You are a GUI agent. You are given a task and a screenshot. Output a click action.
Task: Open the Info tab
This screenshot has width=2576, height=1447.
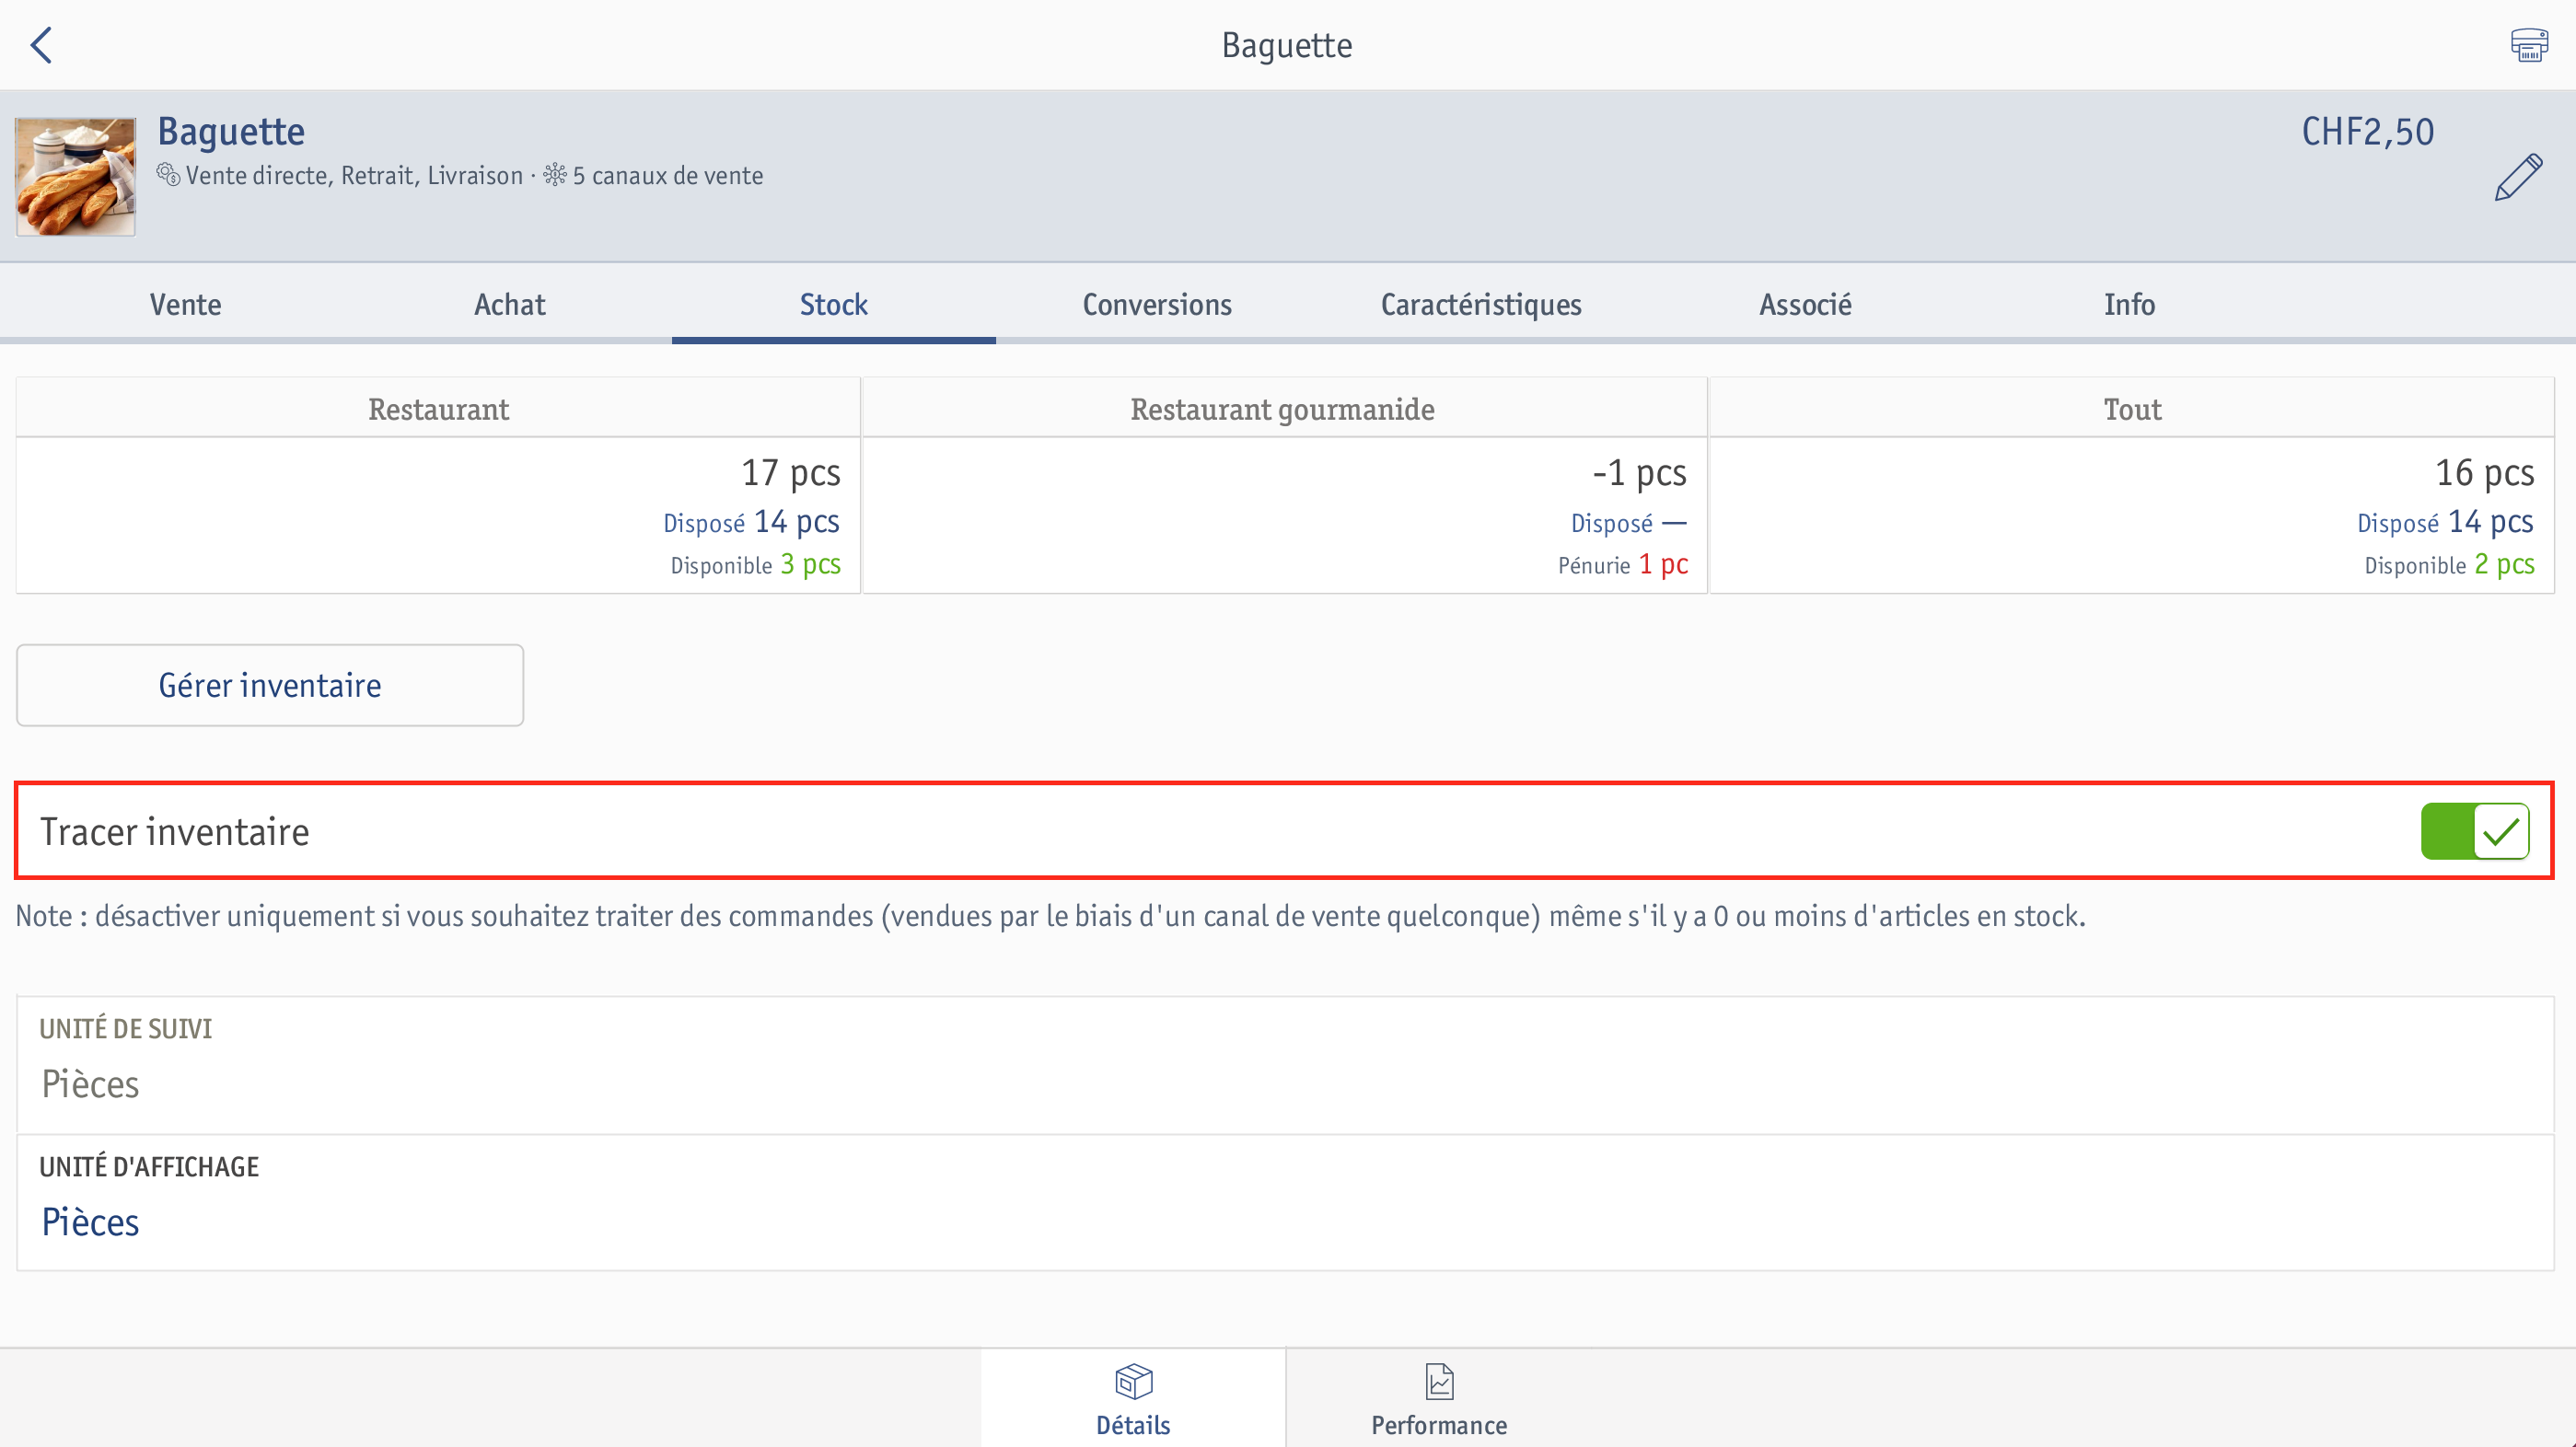click(x=2129, y=304)
